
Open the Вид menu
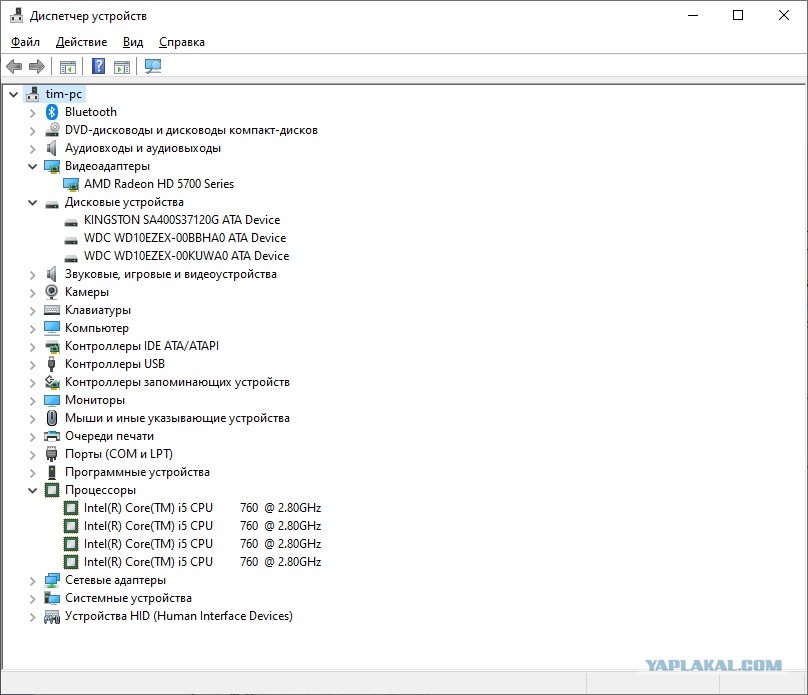pos(133,42)
